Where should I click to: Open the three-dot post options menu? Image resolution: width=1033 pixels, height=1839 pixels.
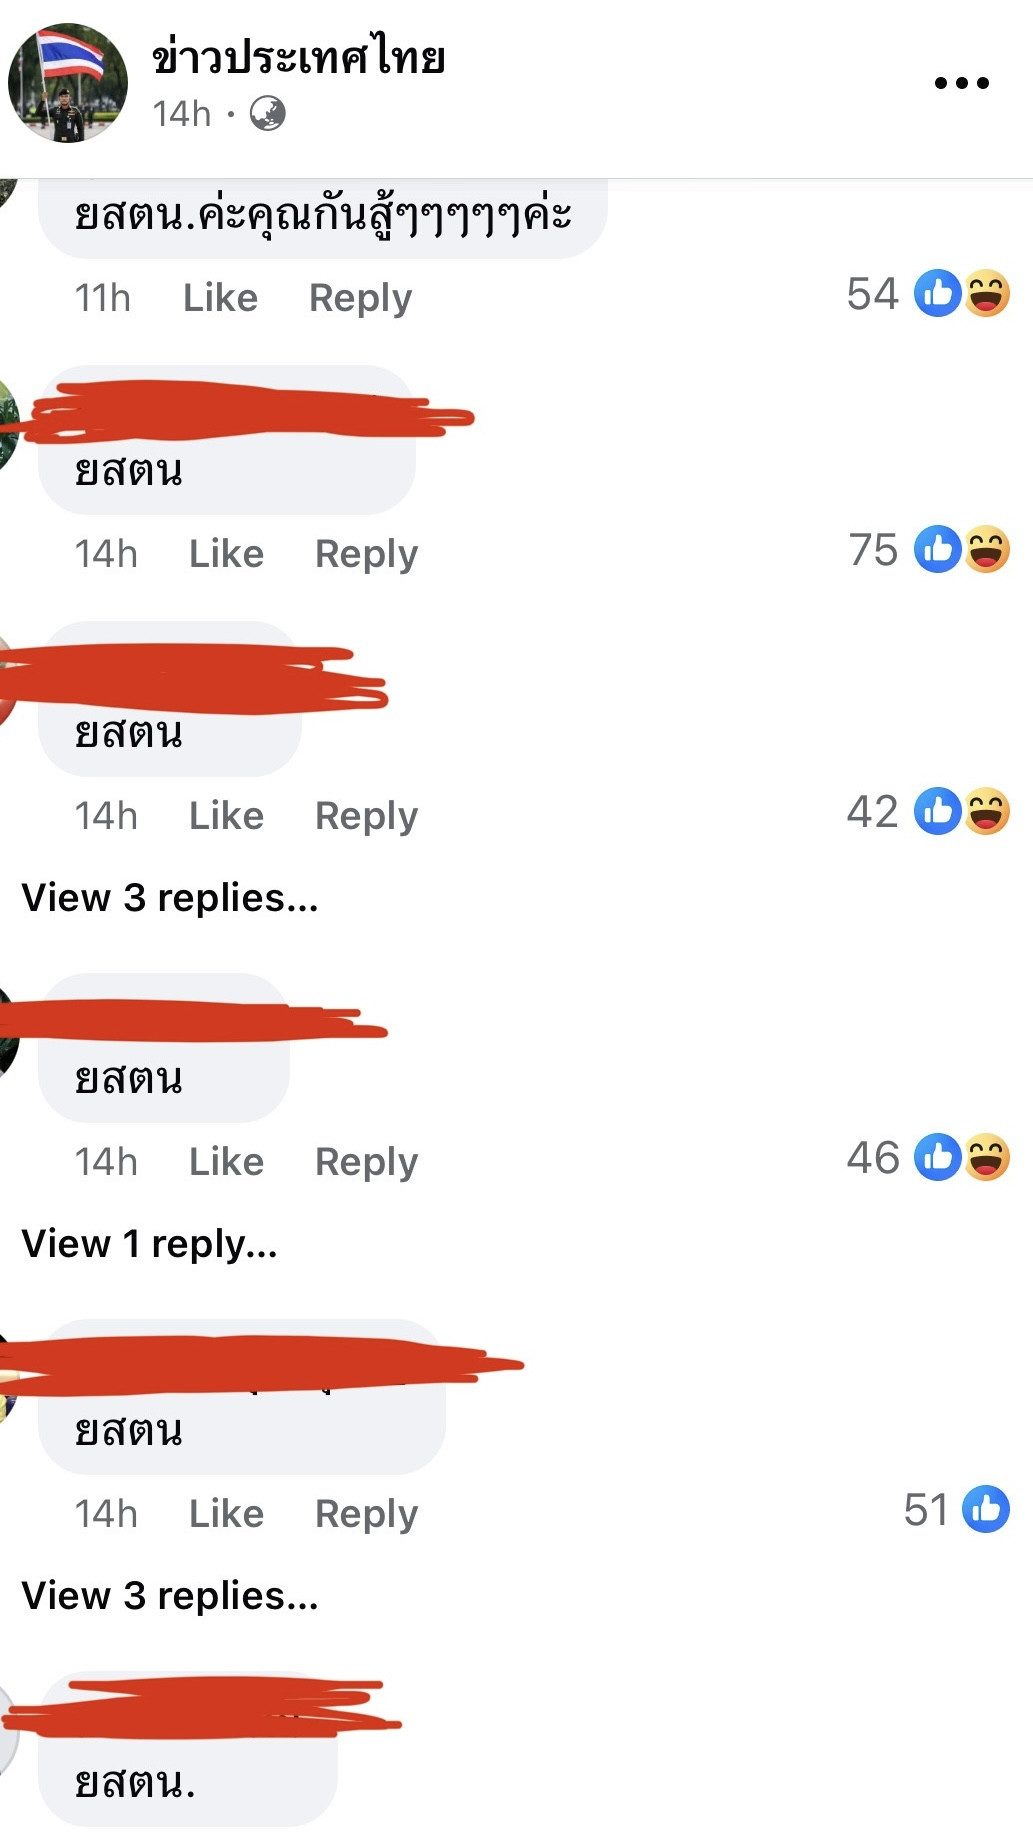[x=961, y=83]
